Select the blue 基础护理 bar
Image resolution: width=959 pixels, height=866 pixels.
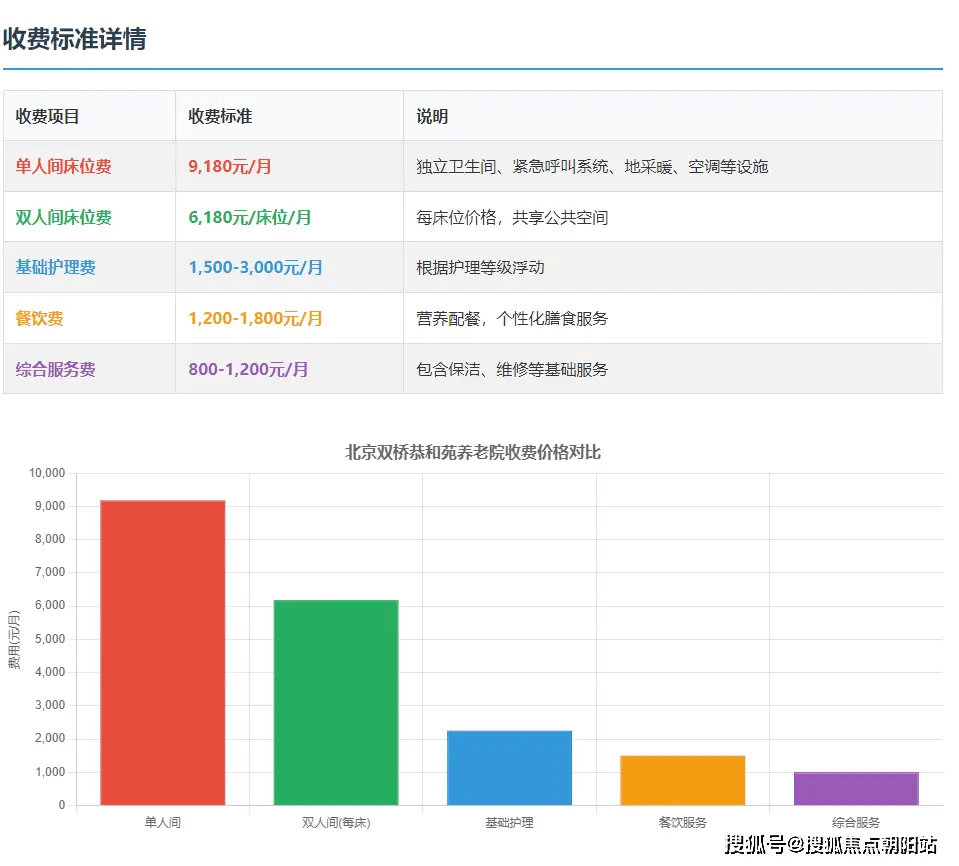tap(509, 767)
